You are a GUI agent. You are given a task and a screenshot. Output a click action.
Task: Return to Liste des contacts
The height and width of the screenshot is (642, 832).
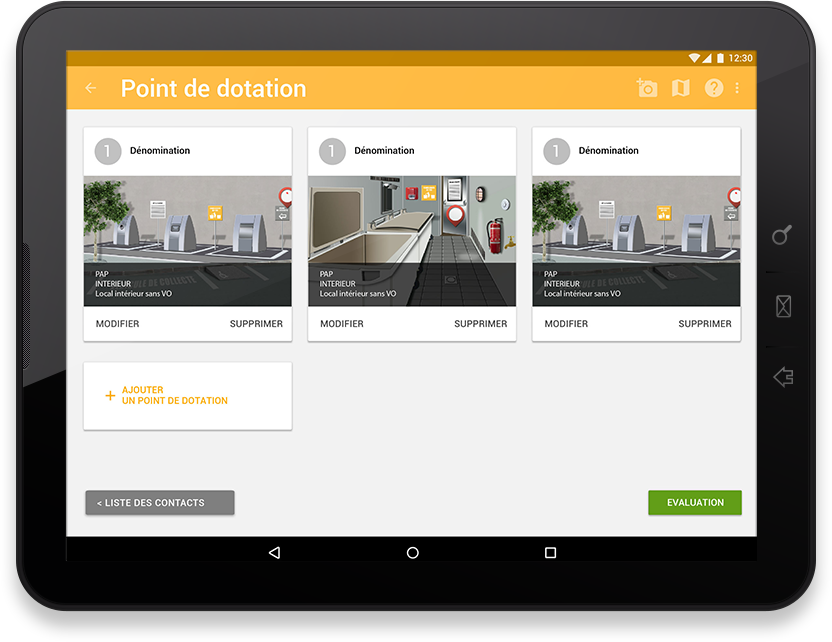(x=160, y=502)
